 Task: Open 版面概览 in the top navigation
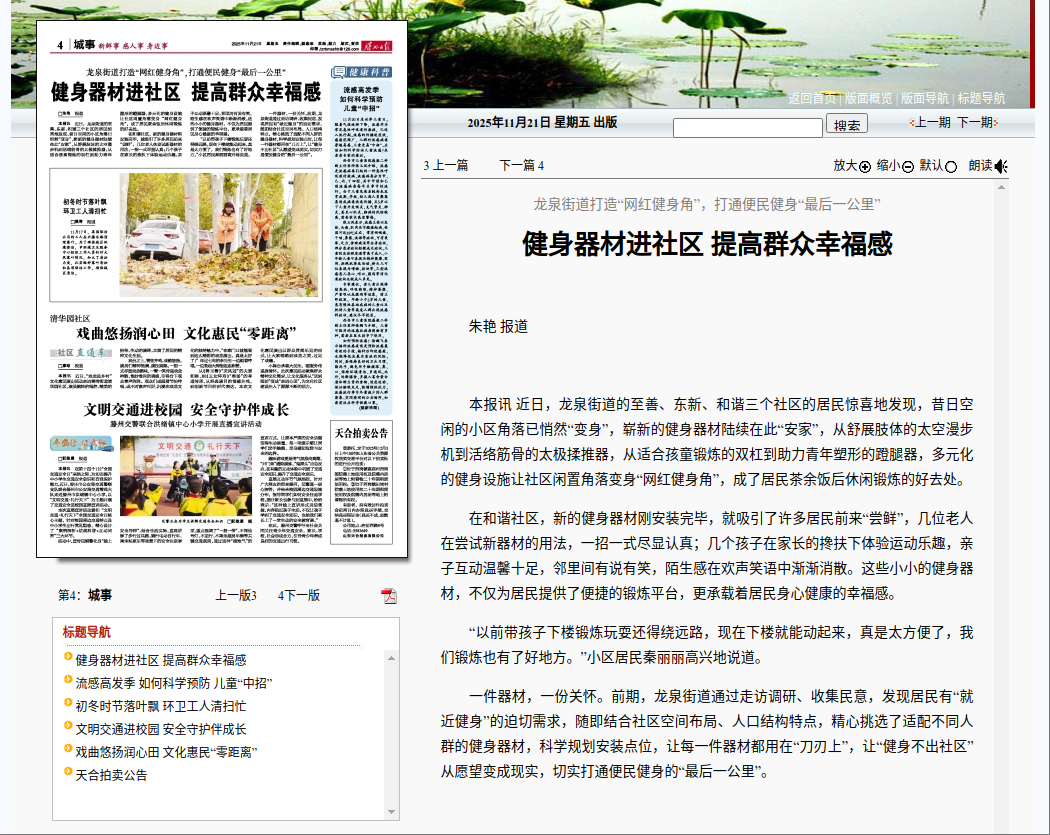point(868,98)
